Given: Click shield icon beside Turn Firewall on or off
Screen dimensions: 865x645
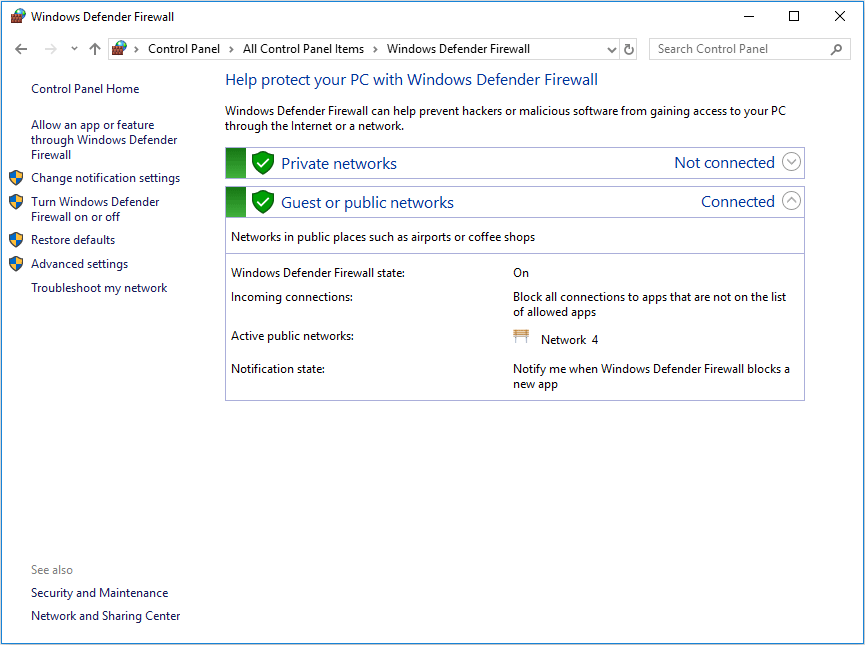Looking at the screenshot, I should click(16, 201).
